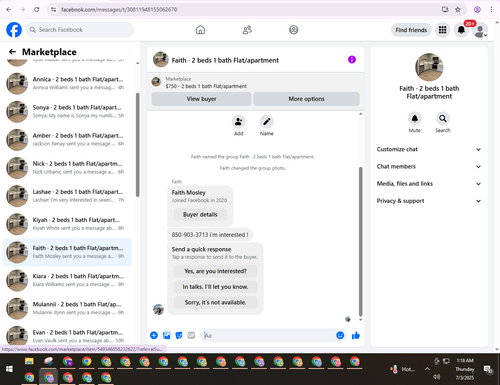Send a thumbs up like

(356, 335)
